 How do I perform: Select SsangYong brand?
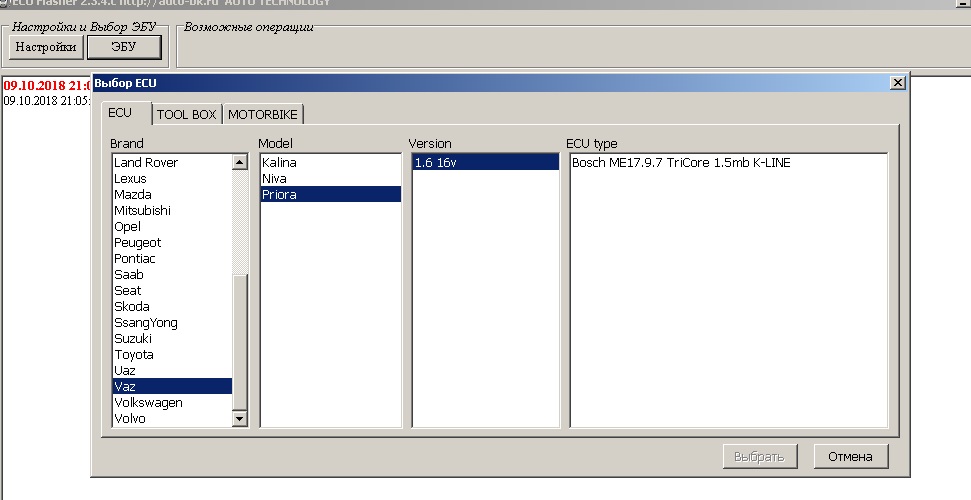pyautogui.click(x=172, y=323)
